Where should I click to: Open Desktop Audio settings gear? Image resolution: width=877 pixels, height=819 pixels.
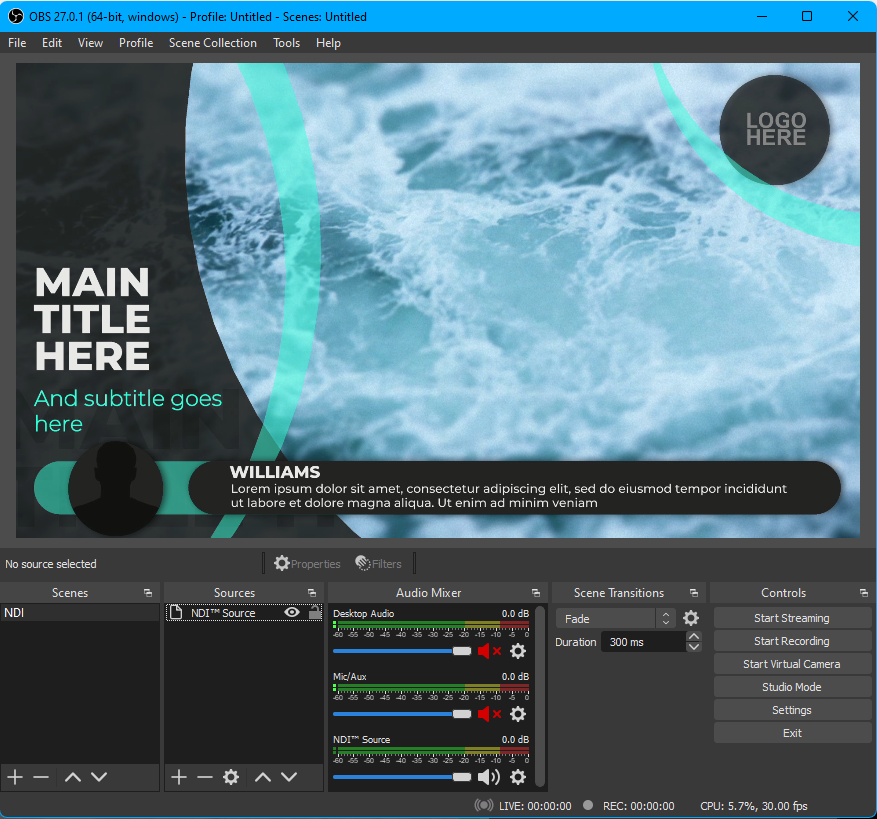pos(518,651)
